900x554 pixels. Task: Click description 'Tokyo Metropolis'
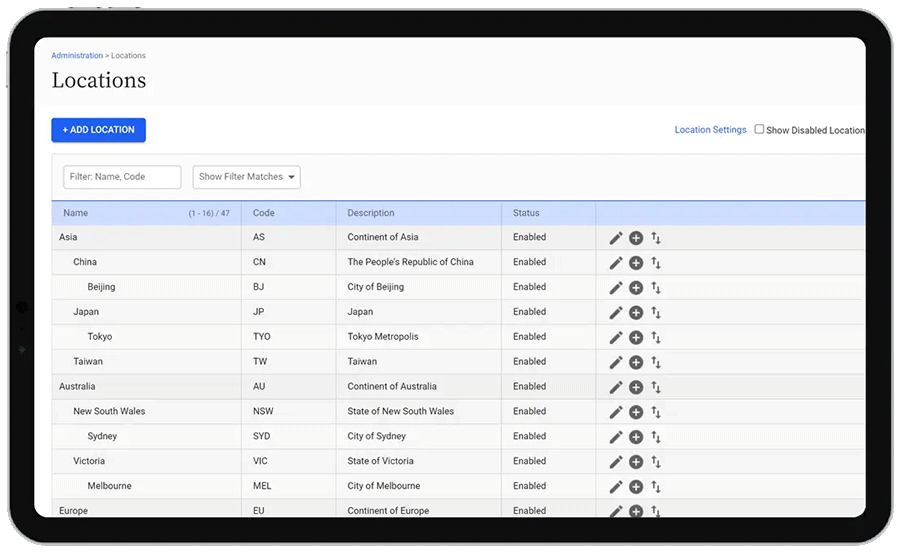click(383, 336)
